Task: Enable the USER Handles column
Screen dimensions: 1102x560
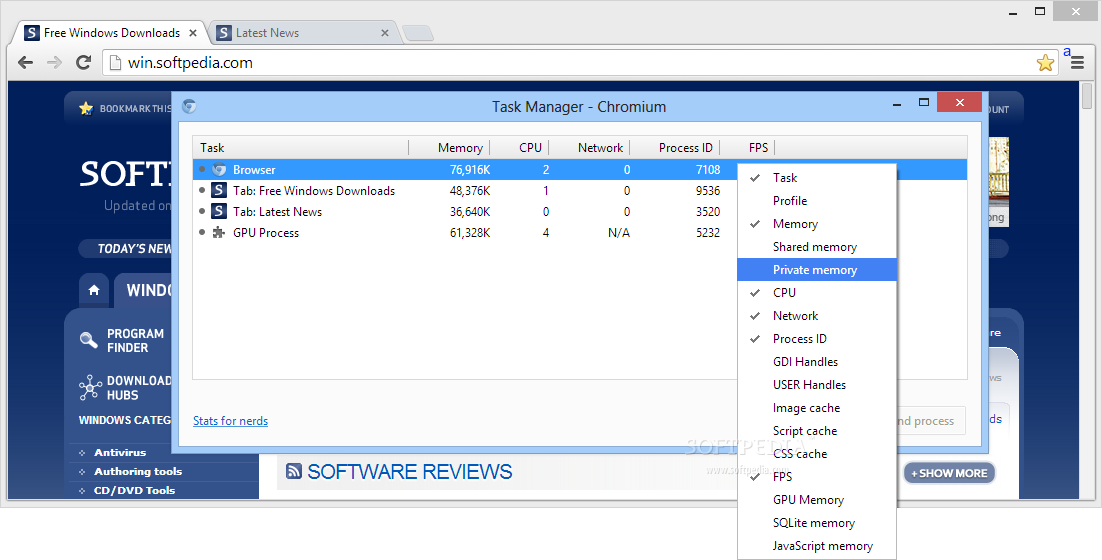Action: coord(817,384)
